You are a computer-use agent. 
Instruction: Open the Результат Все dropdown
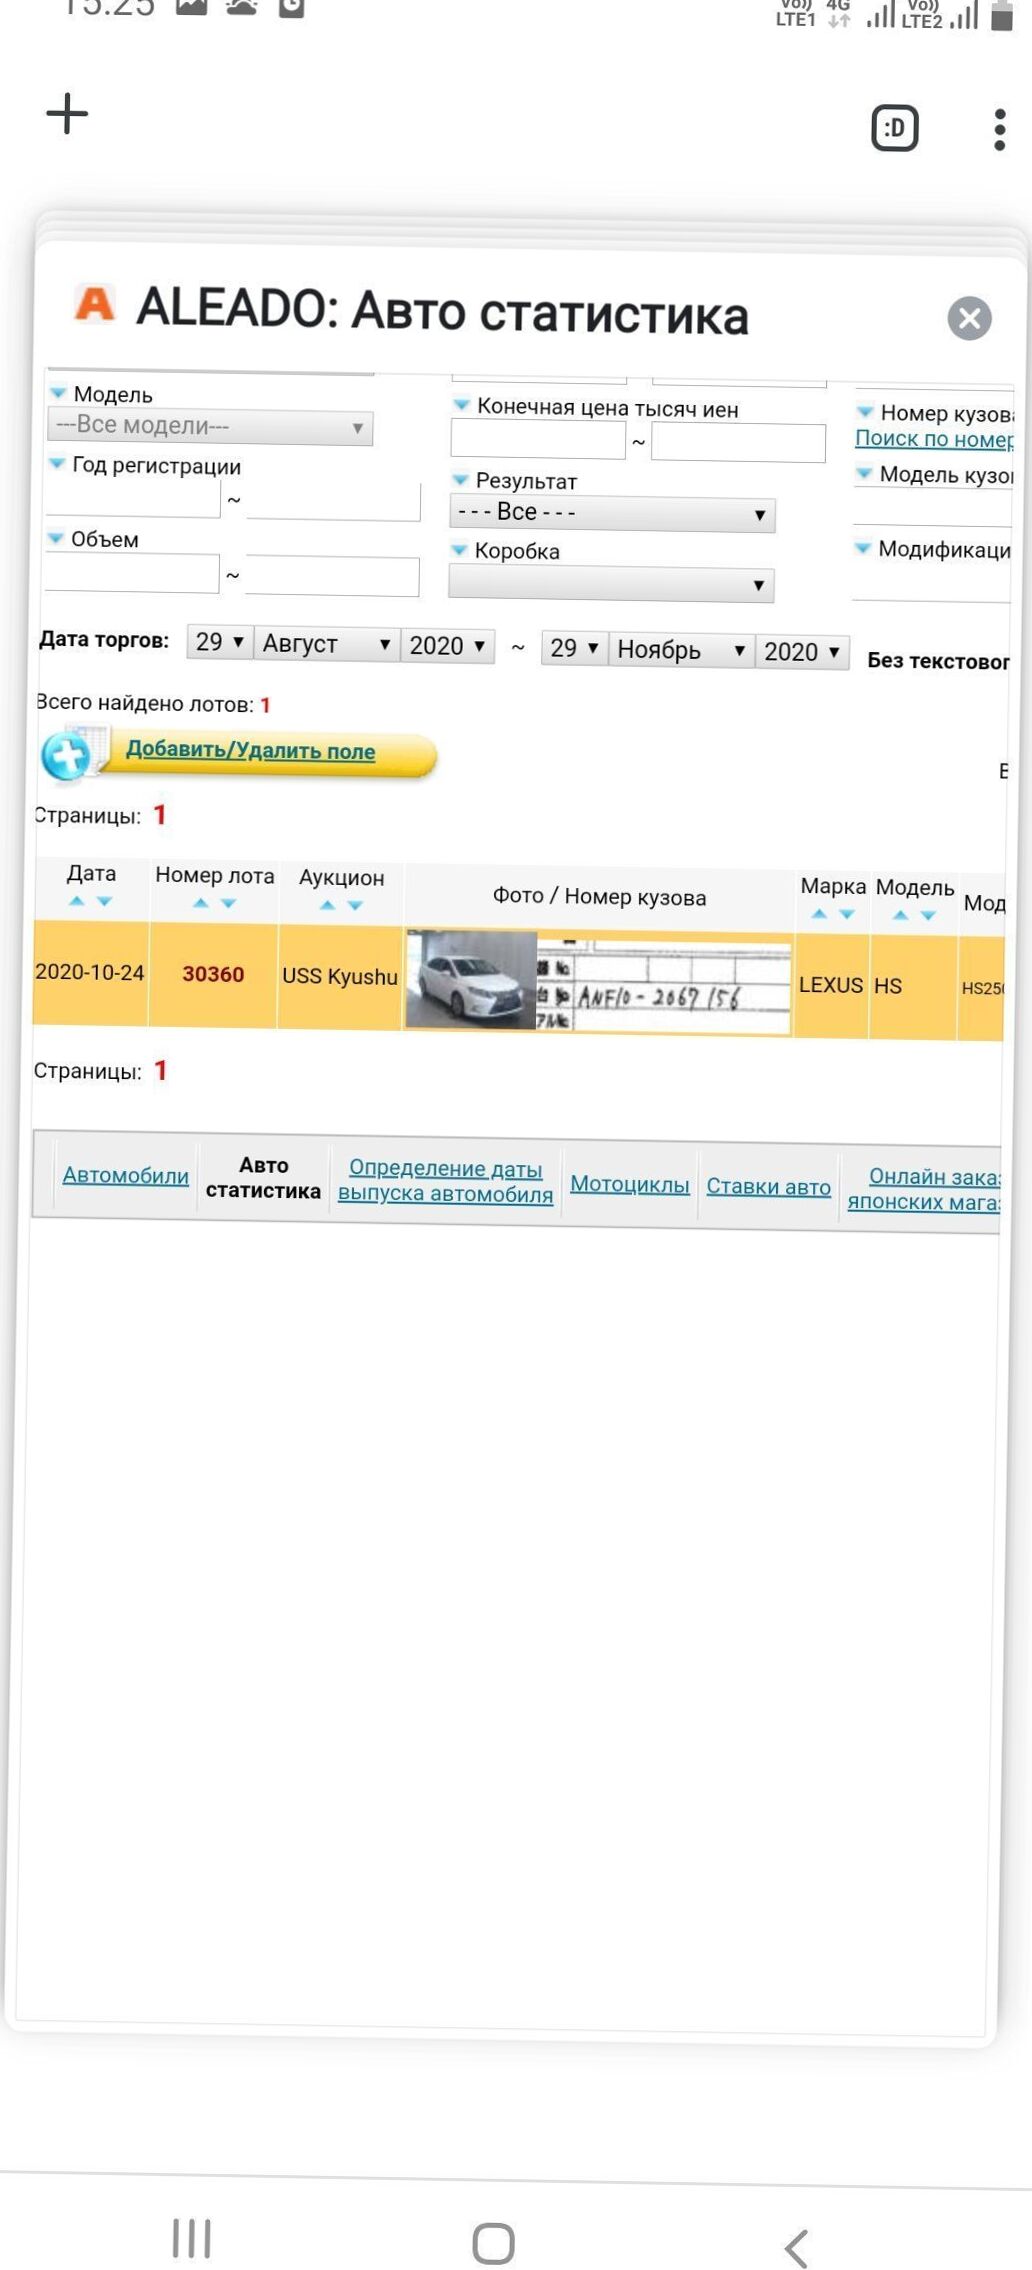point(612,513)
